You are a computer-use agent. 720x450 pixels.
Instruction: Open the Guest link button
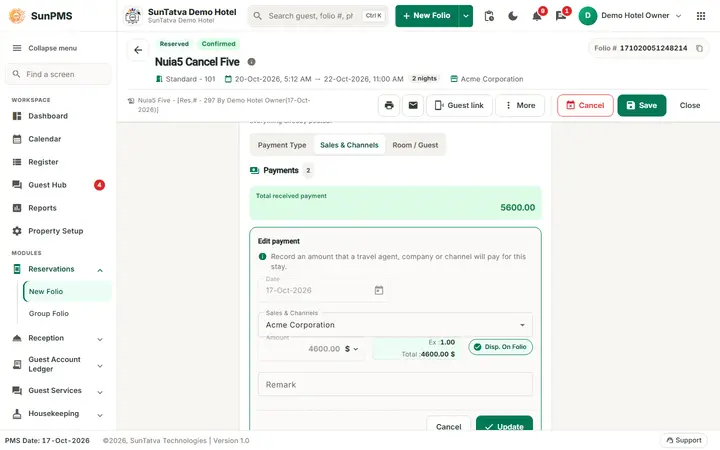(x=459, y=106)
